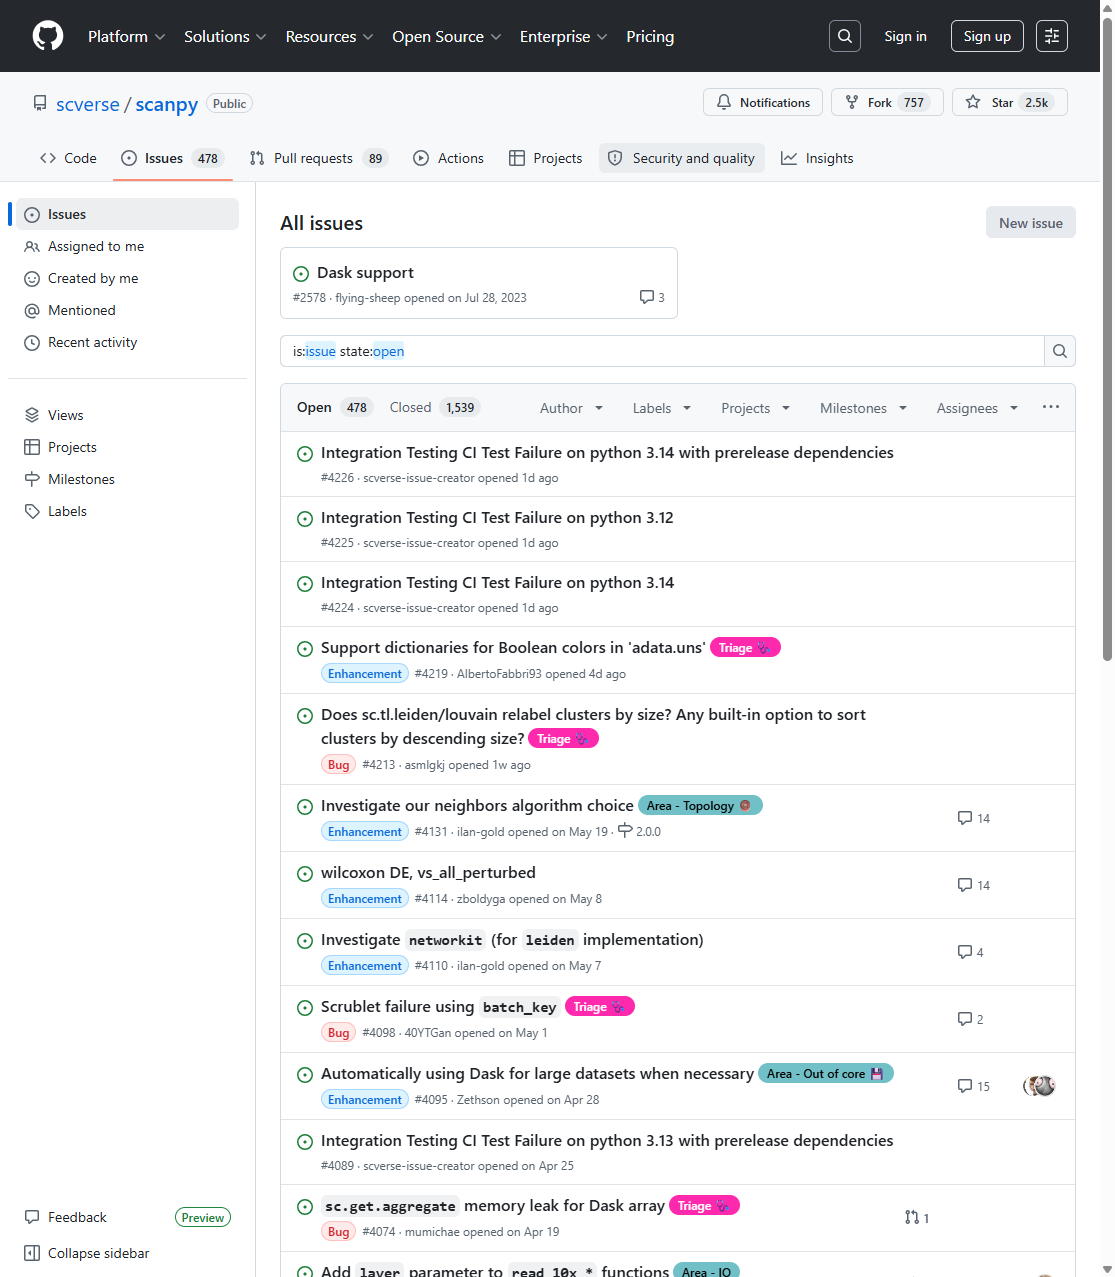Open the repository Projects tab
Image resolution: width=1115 pixels, height=1277 pixels.
coord(545,158)
